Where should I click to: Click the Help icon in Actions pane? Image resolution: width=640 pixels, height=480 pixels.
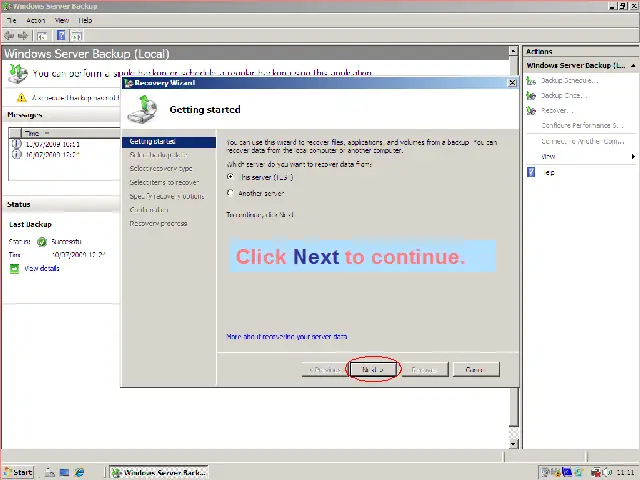(531, 172)
